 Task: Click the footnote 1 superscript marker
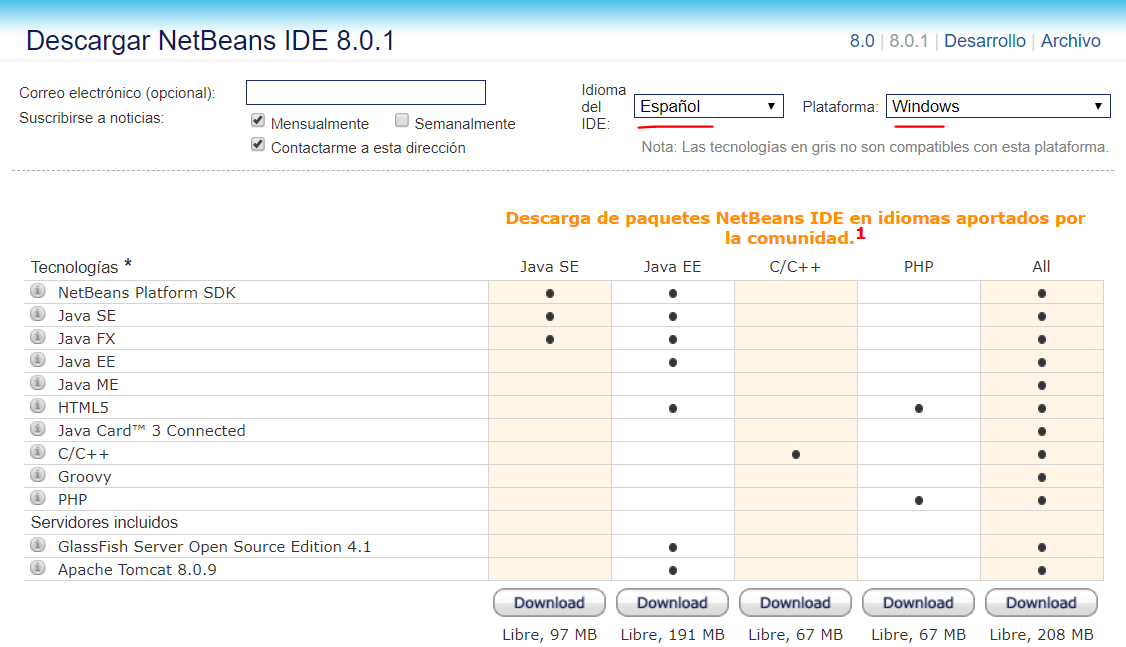pos(860,234)
